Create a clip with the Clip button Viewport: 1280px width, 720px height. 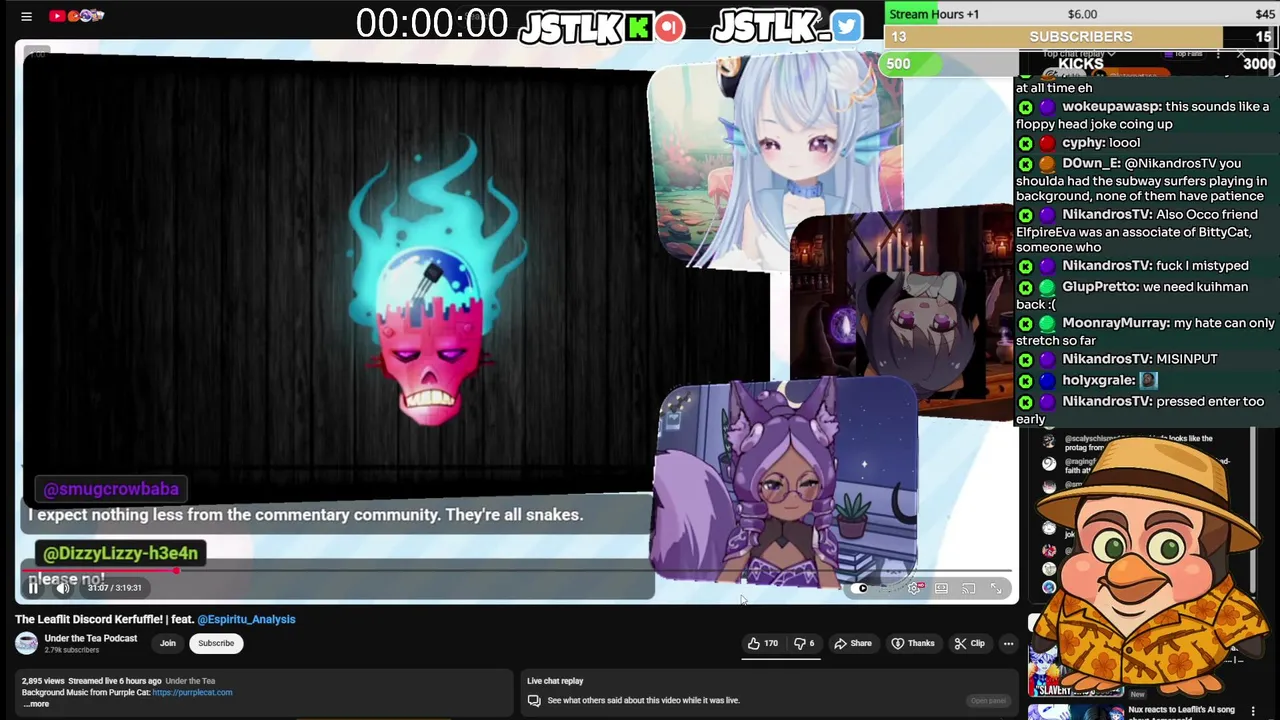coord(970,643)
